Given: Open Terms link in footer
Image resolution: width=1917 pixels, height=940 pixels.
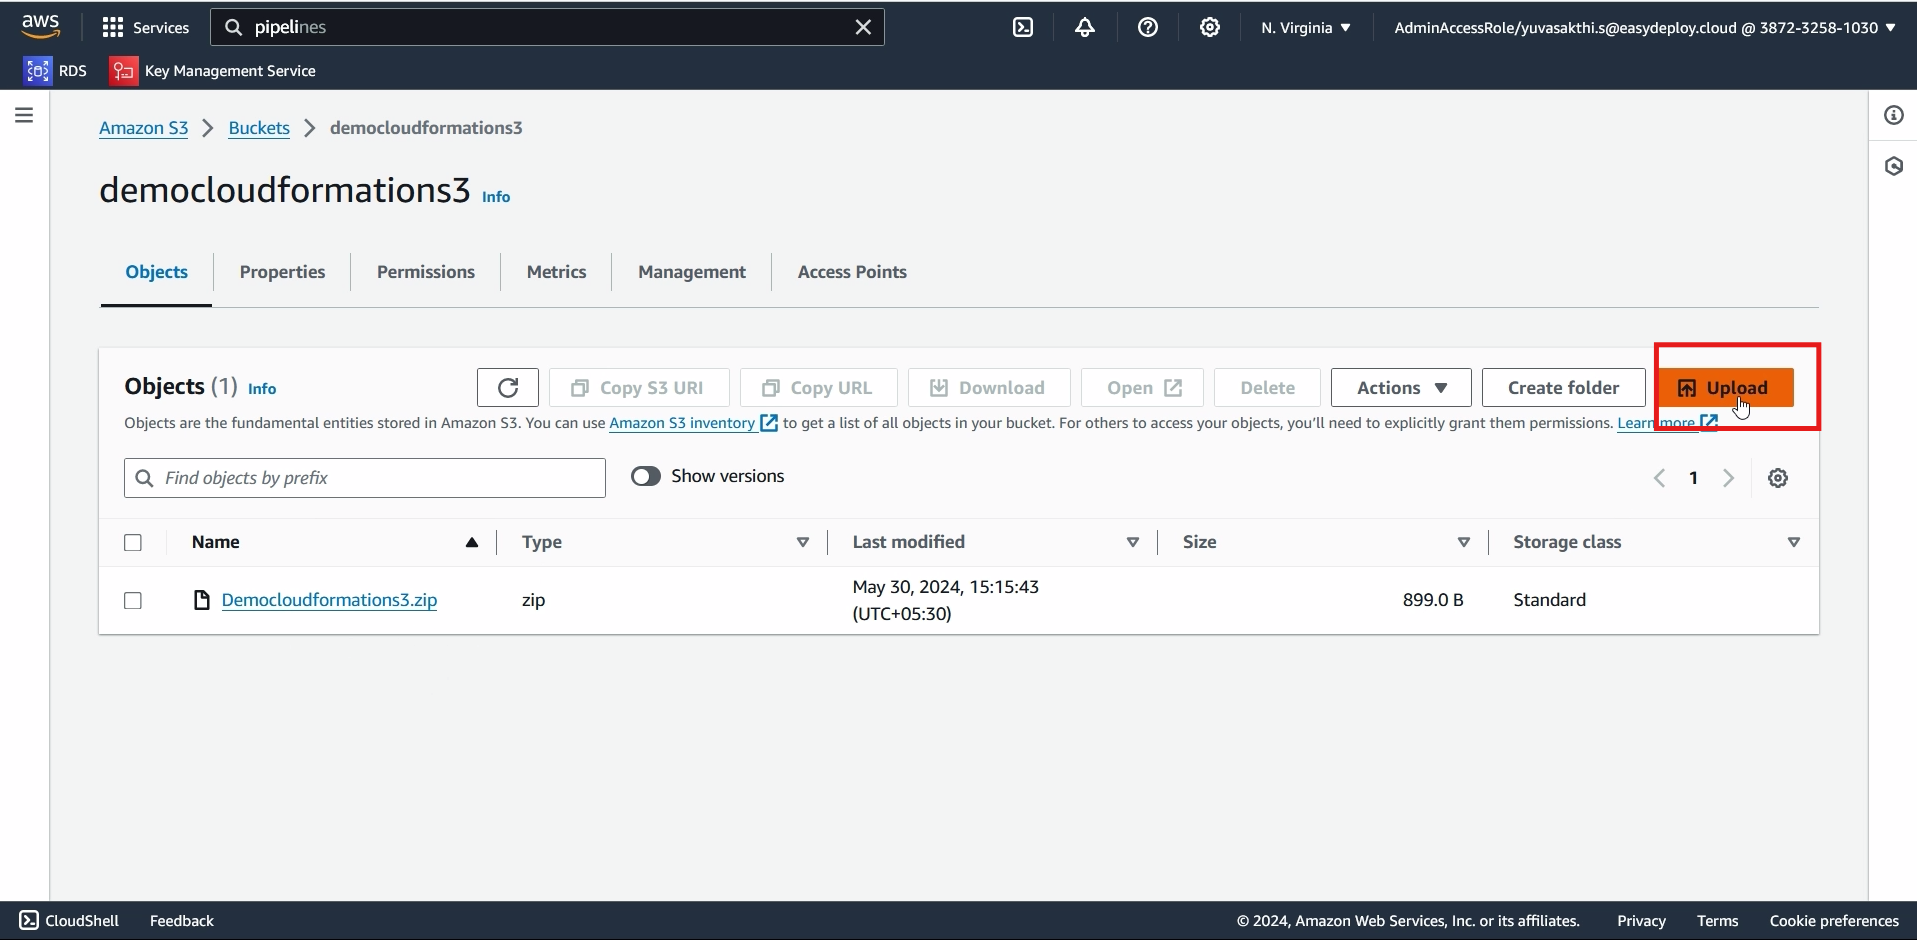Looking at the screenshot, I should (1717, 921).
